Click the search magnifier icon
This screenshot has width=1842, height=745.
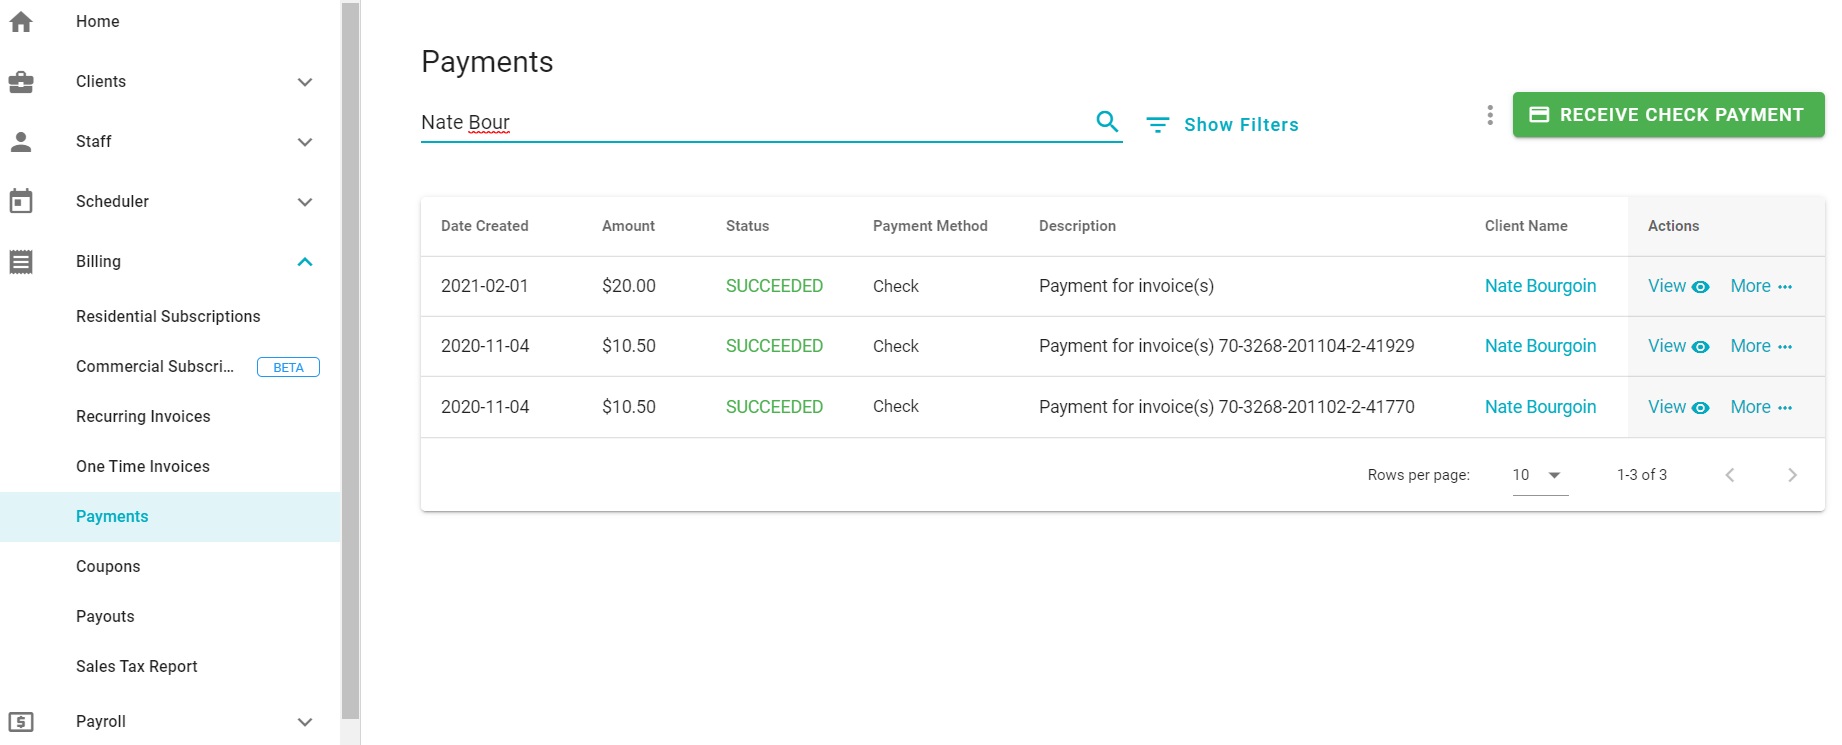click(1107, 122)
